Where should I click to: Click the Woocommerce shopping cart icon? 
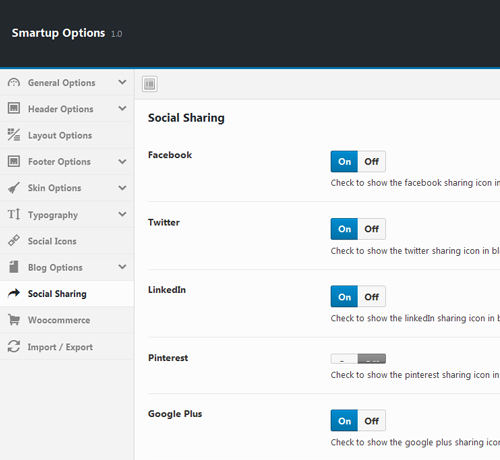click(14, 320)
